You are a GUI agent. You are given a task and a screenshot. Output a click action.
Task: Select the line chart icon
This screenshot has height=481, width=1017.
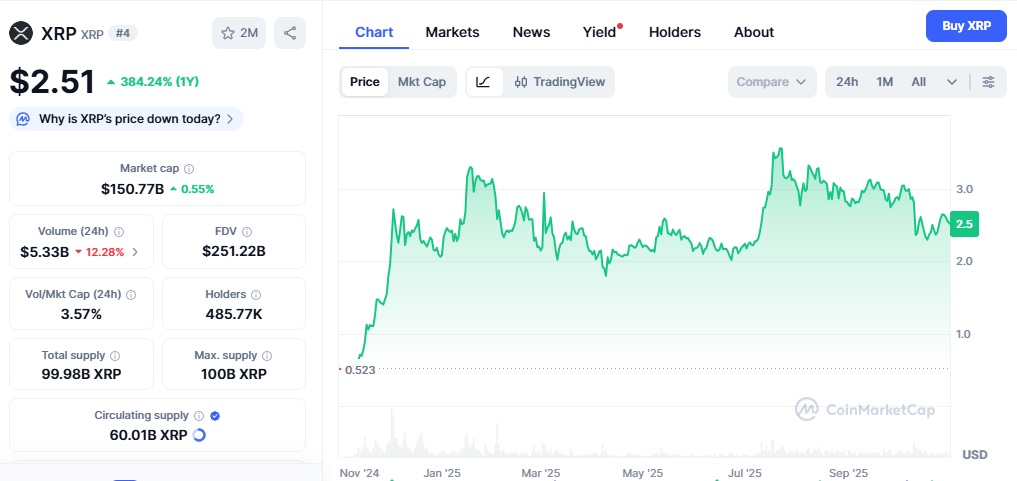tap(484, 82)
